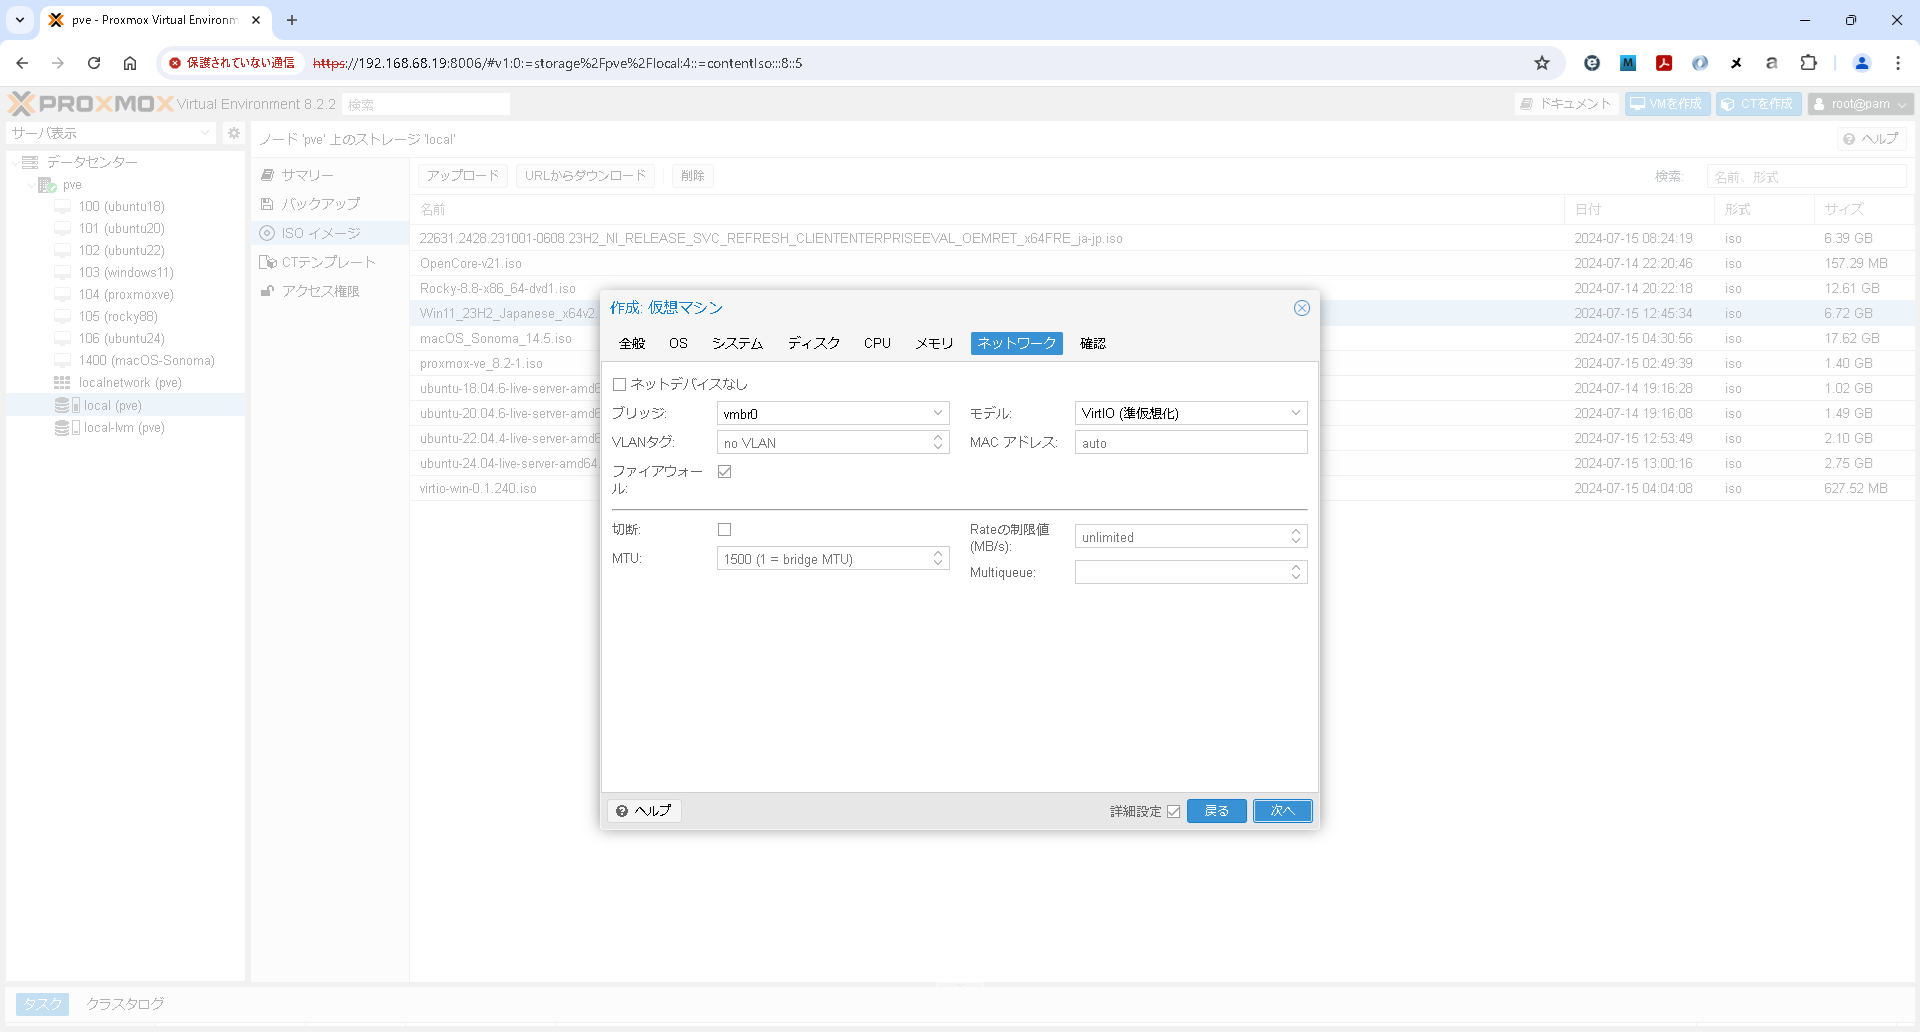Click the Proxmox logo
Viewport: 1920px width, 1032px height.
91,104
